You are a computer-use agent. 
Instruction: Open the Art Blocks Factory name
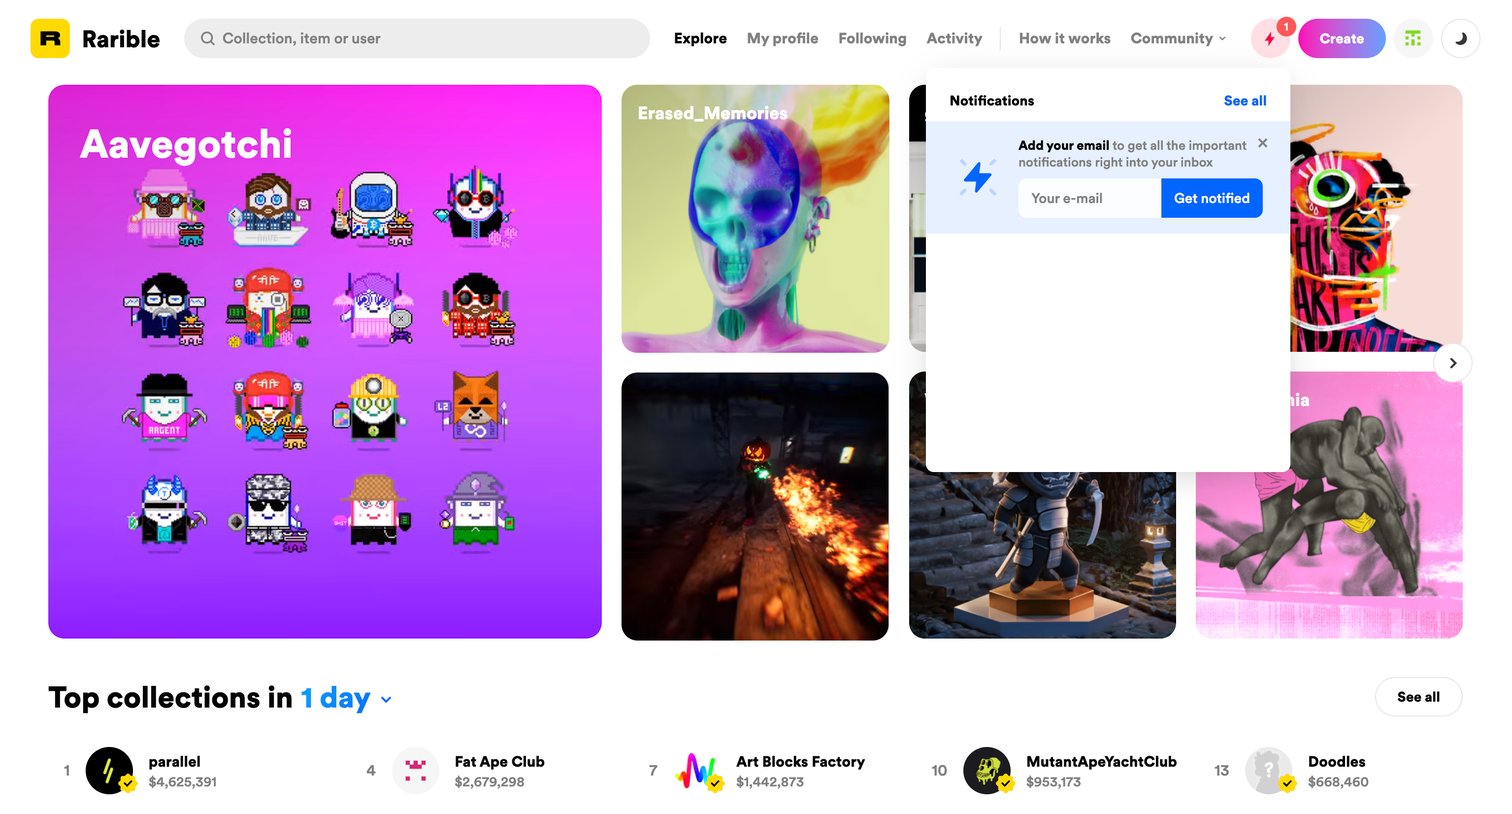(800, 762)
